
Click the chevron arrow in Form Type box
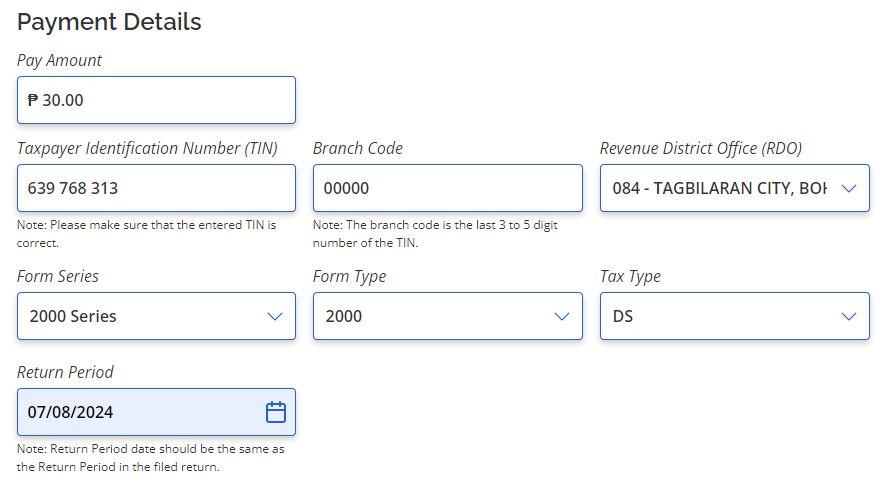tap(562, 316)
